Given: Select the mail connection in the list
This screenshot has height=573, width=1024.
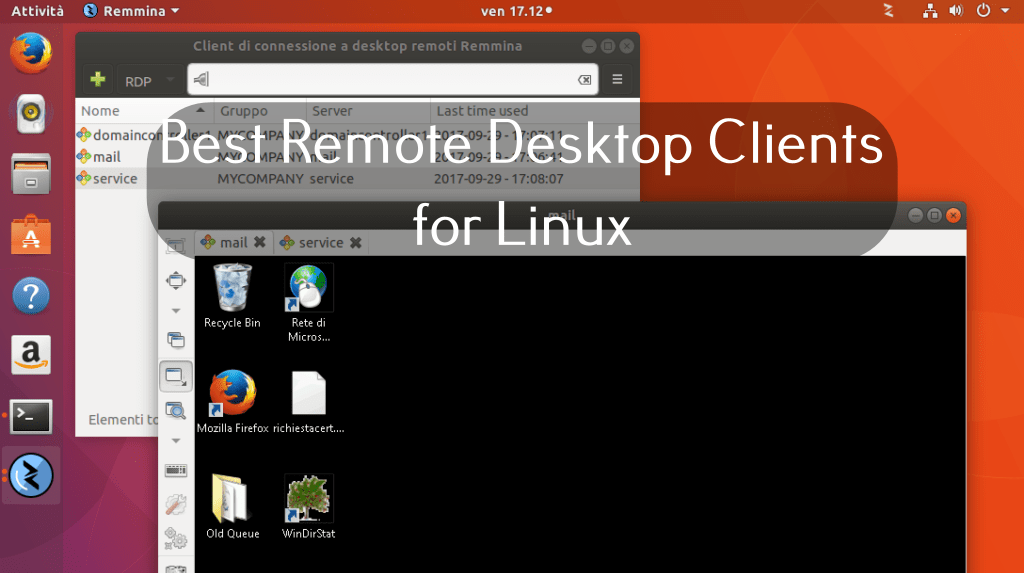Looking at the screenshot, I should click(357, 157).
